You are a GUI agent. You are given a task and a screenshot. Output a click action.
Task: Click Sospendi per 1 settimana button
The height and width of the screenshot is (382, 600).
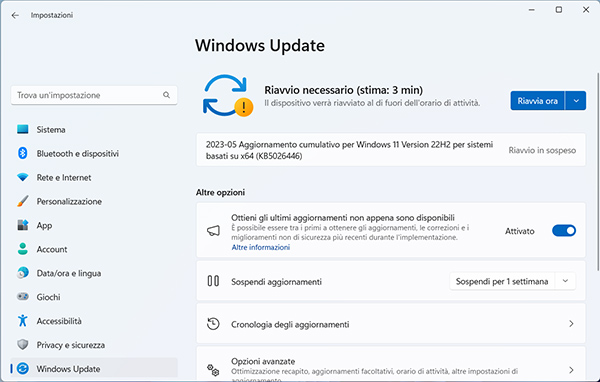(502, 281)
